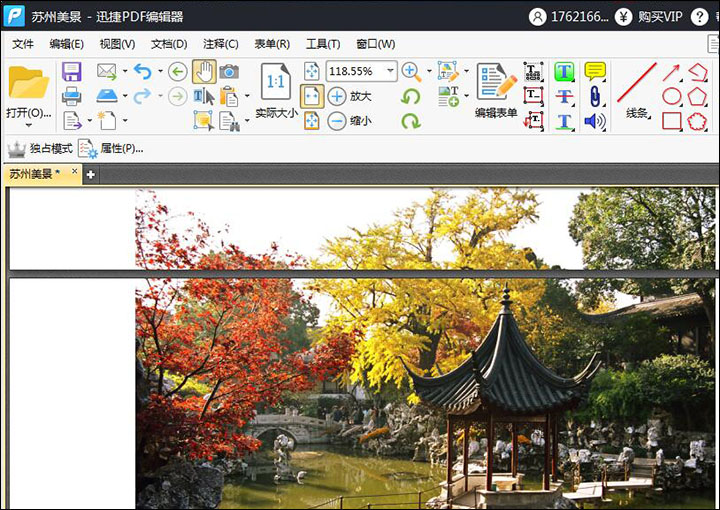Rotate page counterclockwise
Image resolution: width=720 pixels, height=510 pixels.
411,96
